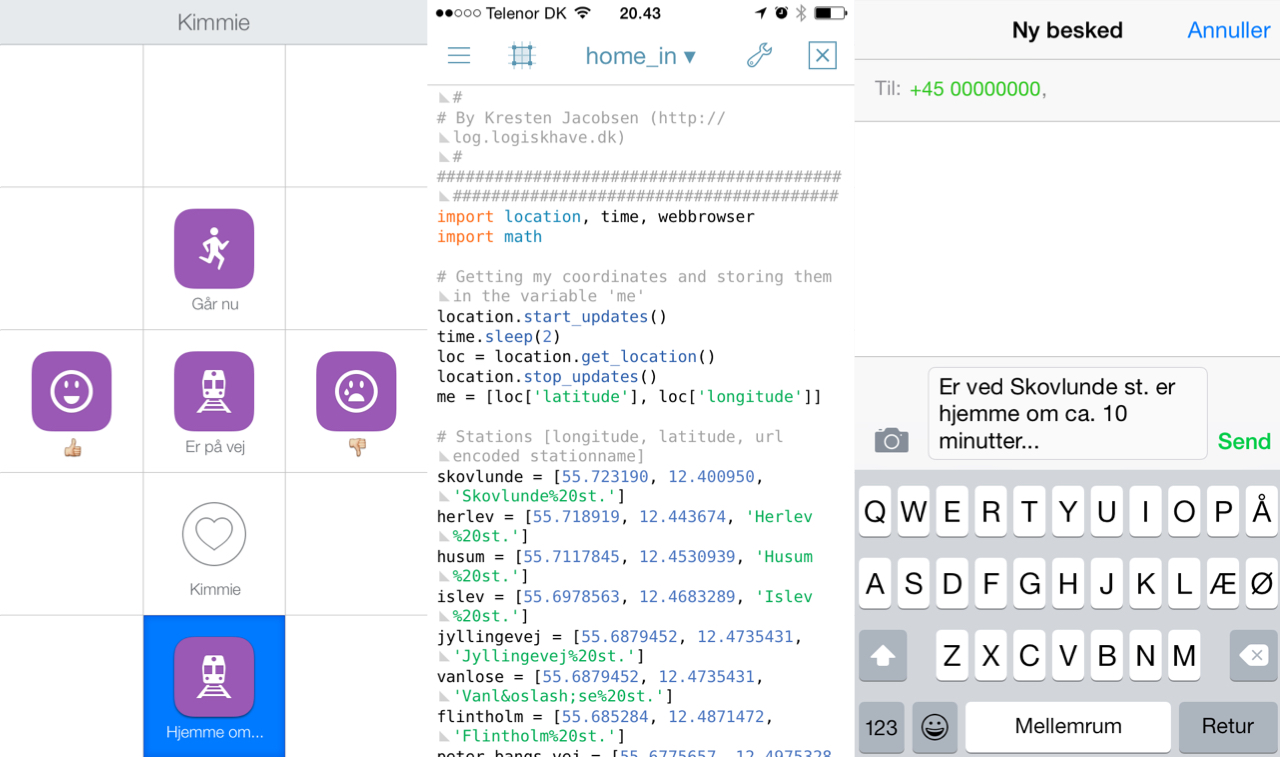Tap Annuller to cancel the message

coord(1228,30)
